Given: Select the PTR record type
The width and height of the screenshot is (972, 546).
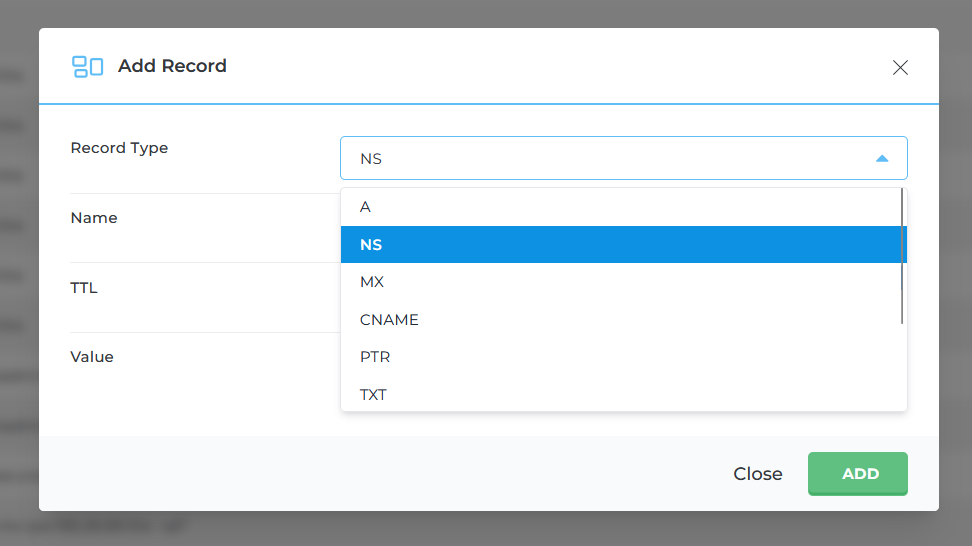Looking at the screenshot, I should click(375, 357).
